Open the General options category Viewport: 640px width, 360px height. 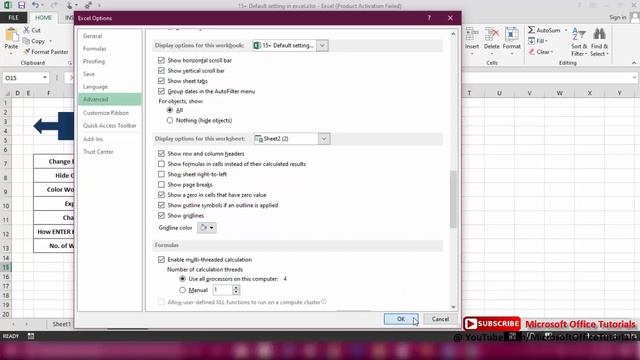pyautogui.click(x=110, y=36)
